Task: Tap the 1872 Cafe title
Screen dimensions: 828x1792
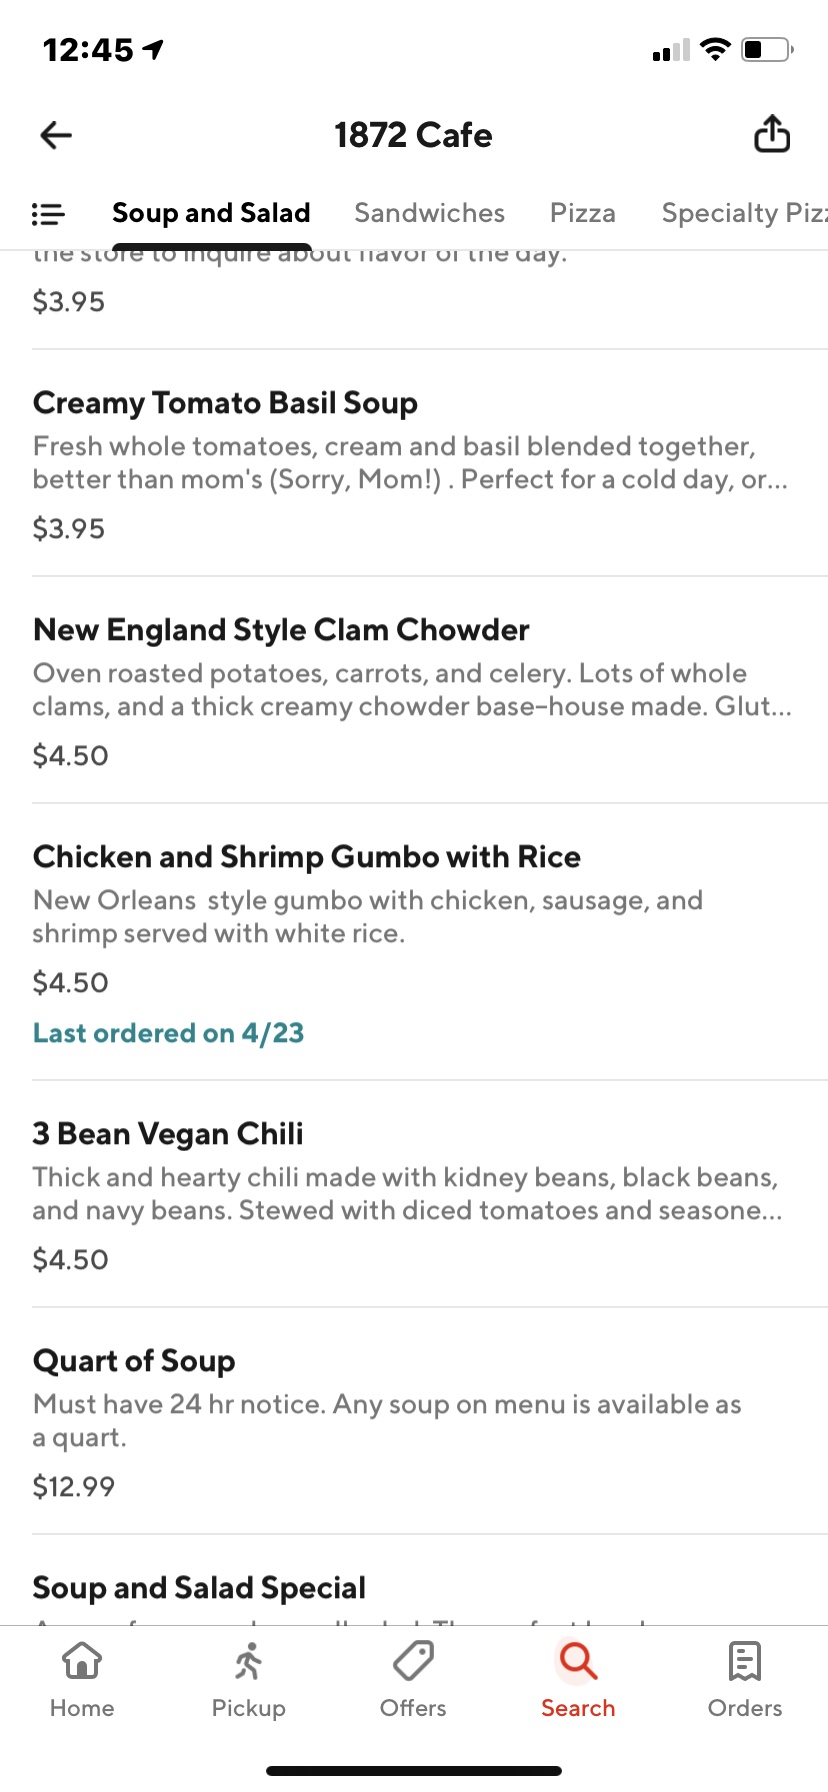Action: (x=413, y=135)
